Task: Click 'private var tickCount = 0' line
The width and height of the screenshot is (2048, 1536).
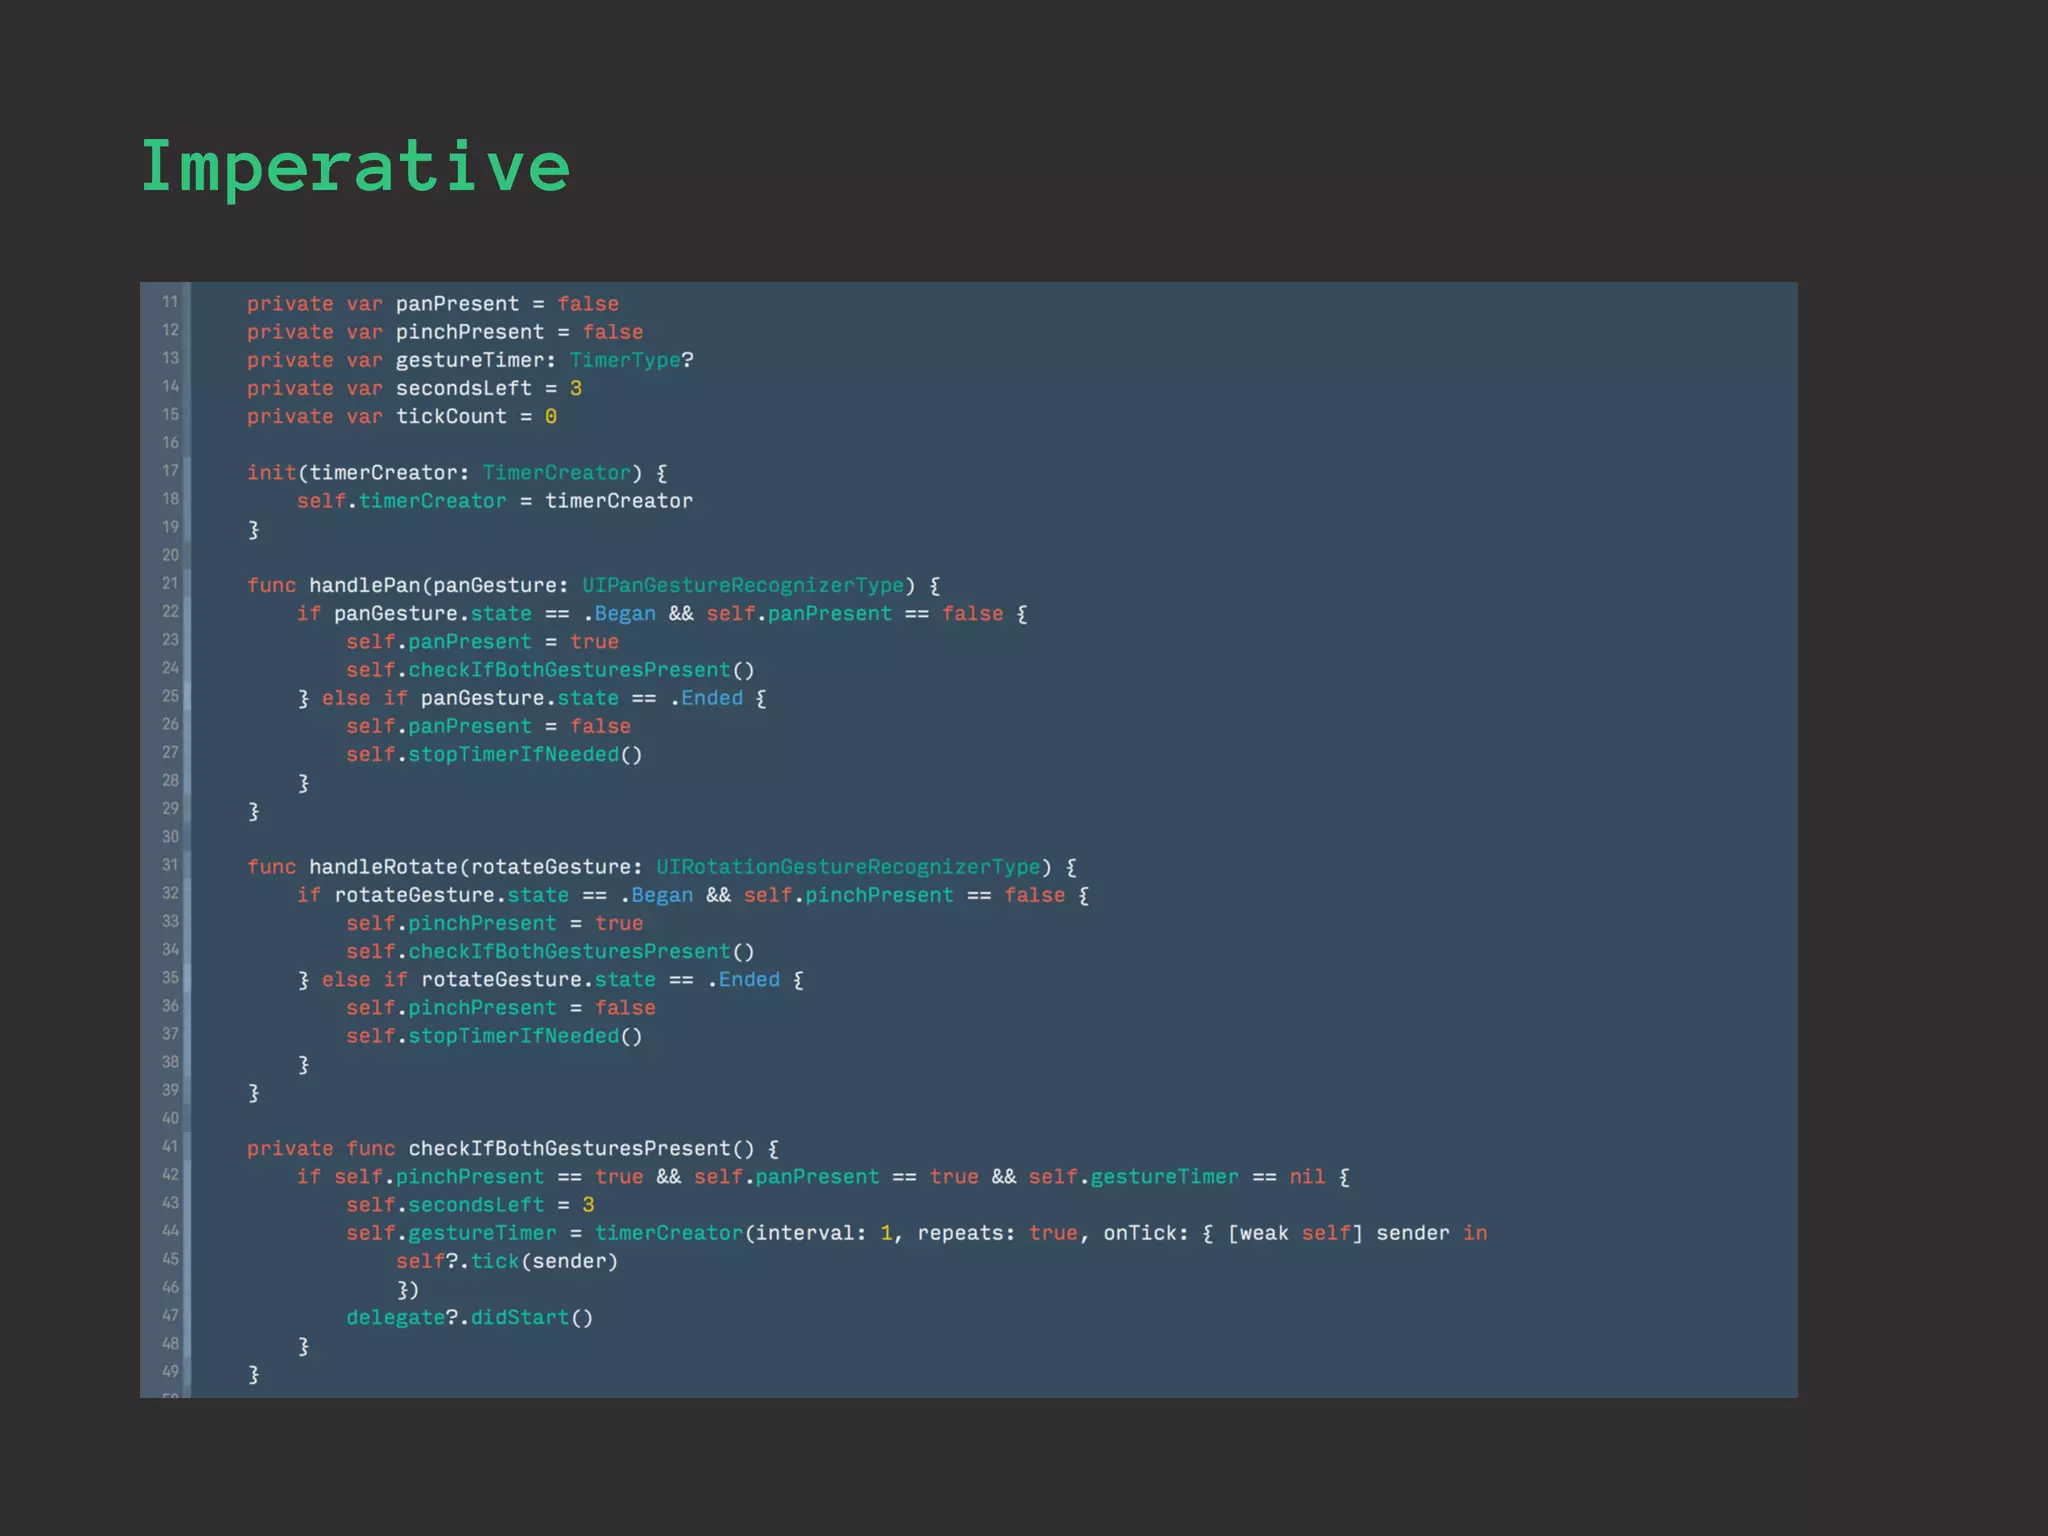Action: tap(402, 416)
